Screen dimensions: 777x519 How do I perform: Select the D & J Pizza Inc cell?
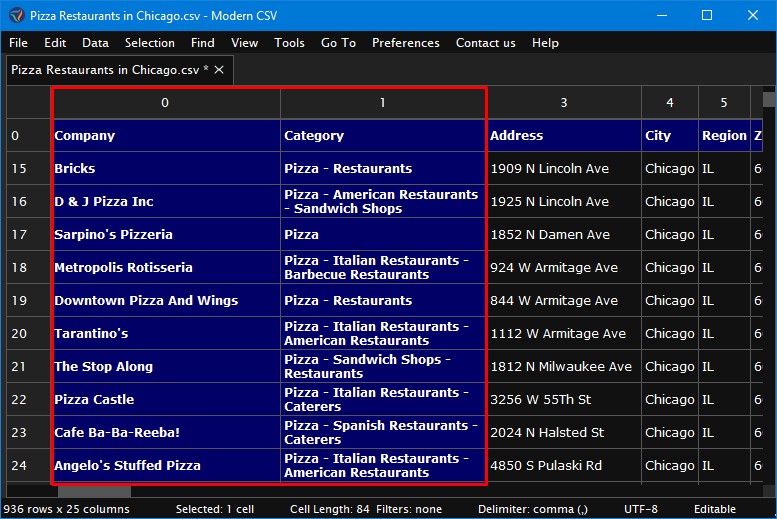(x=166, y=202)
